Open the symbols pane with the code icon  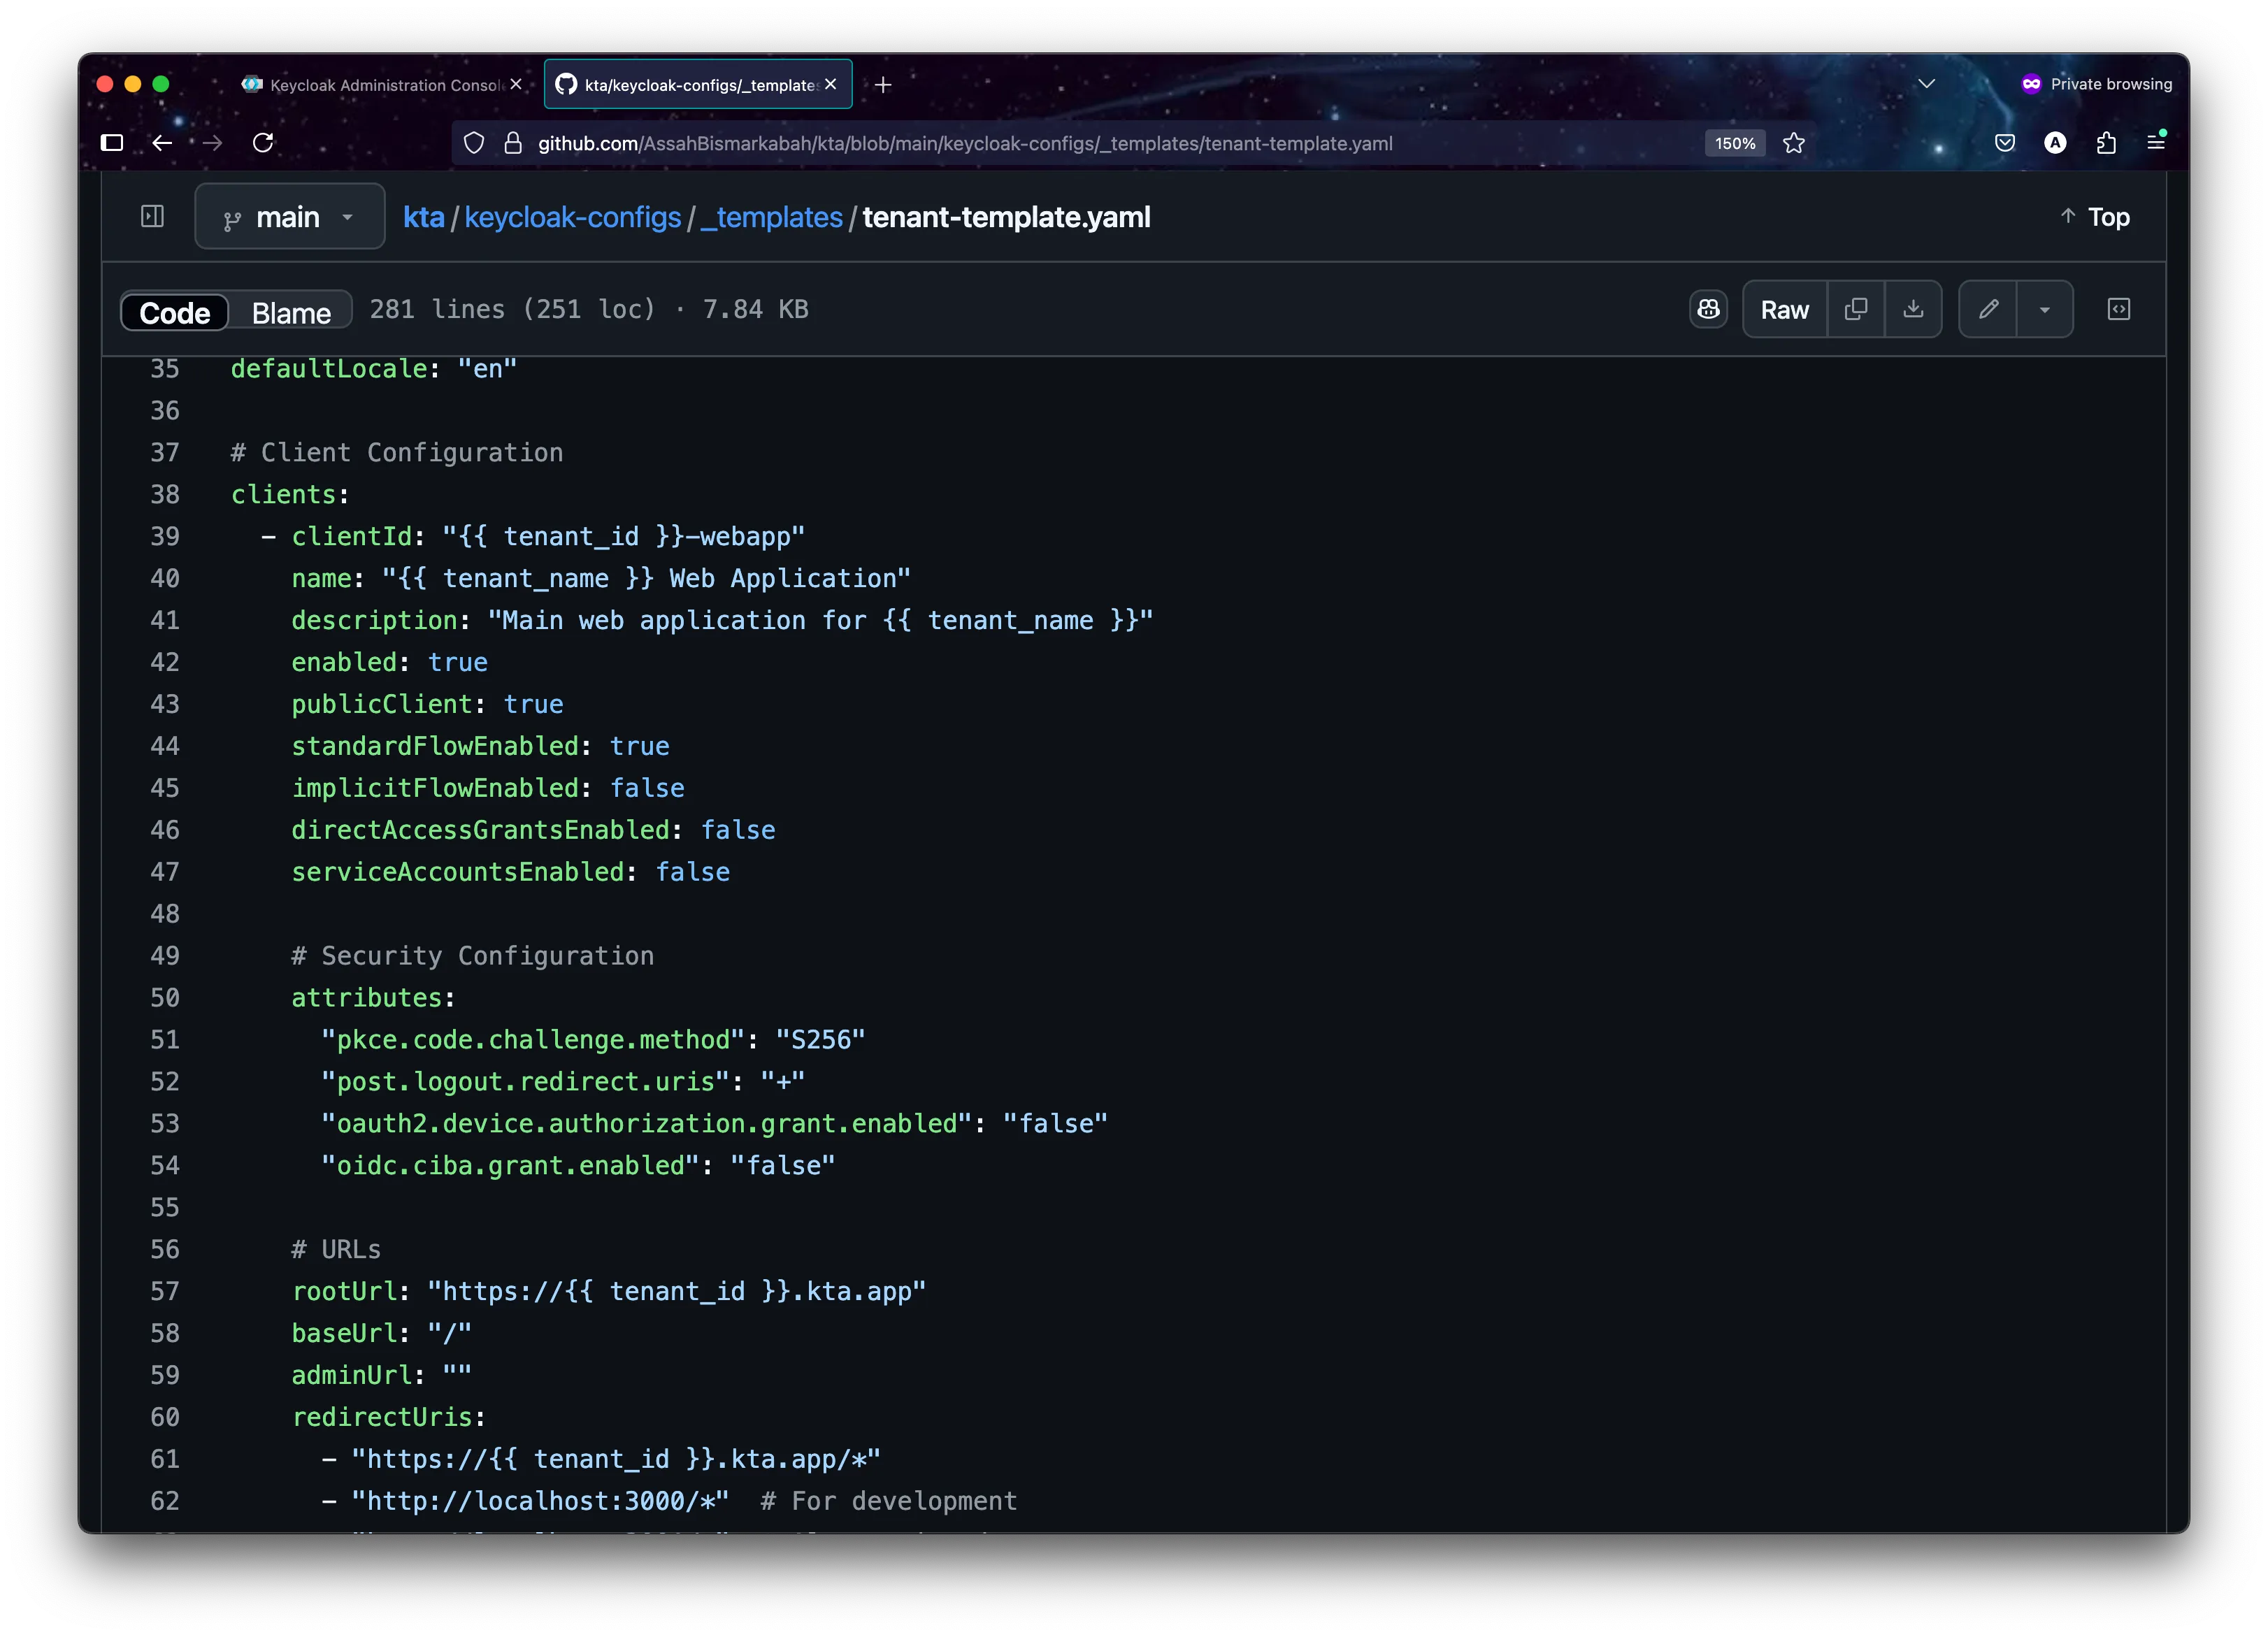tap(2120, 309)
